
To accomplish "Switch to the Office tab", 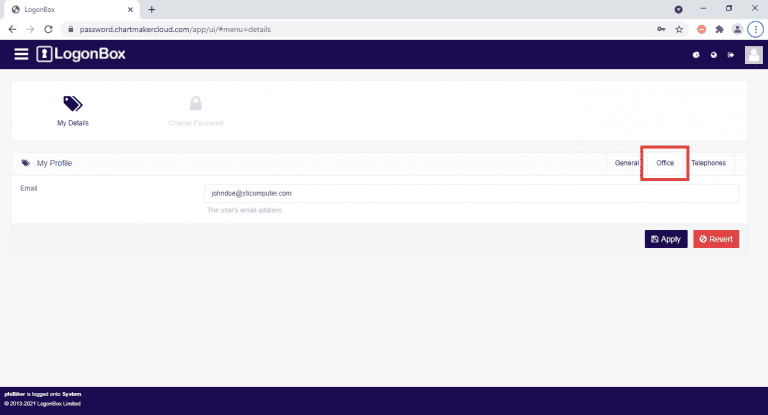I will (665, 163).
